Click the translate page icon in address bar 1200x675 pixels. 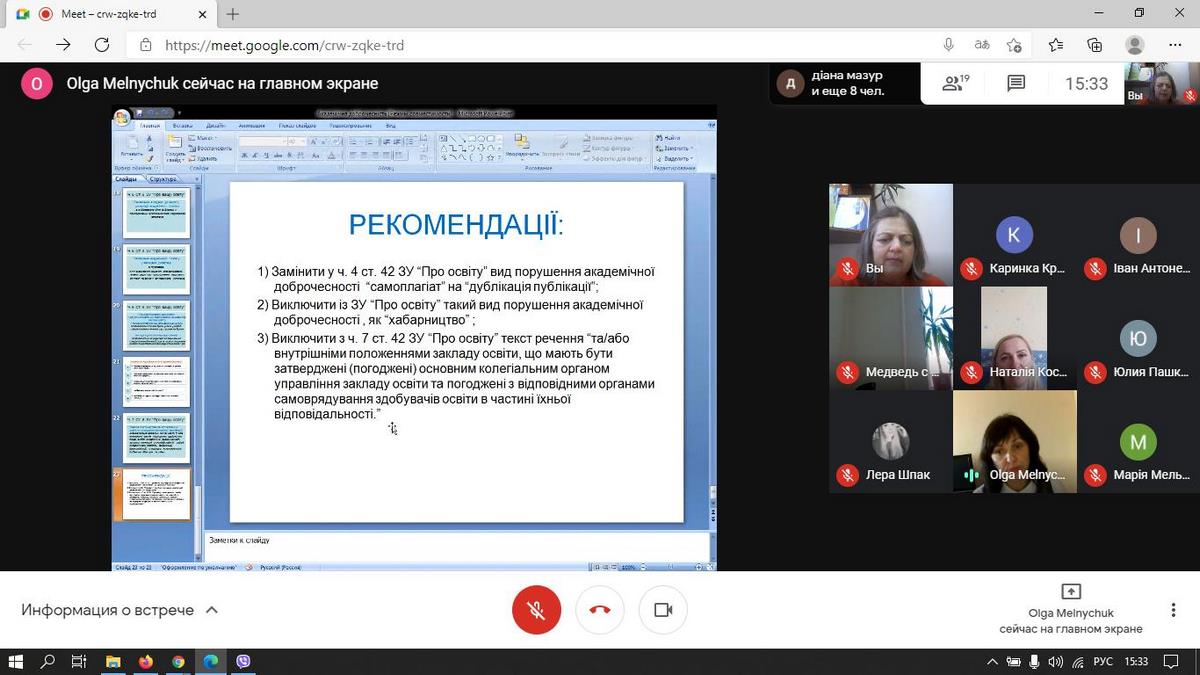(x=982, y=45)
